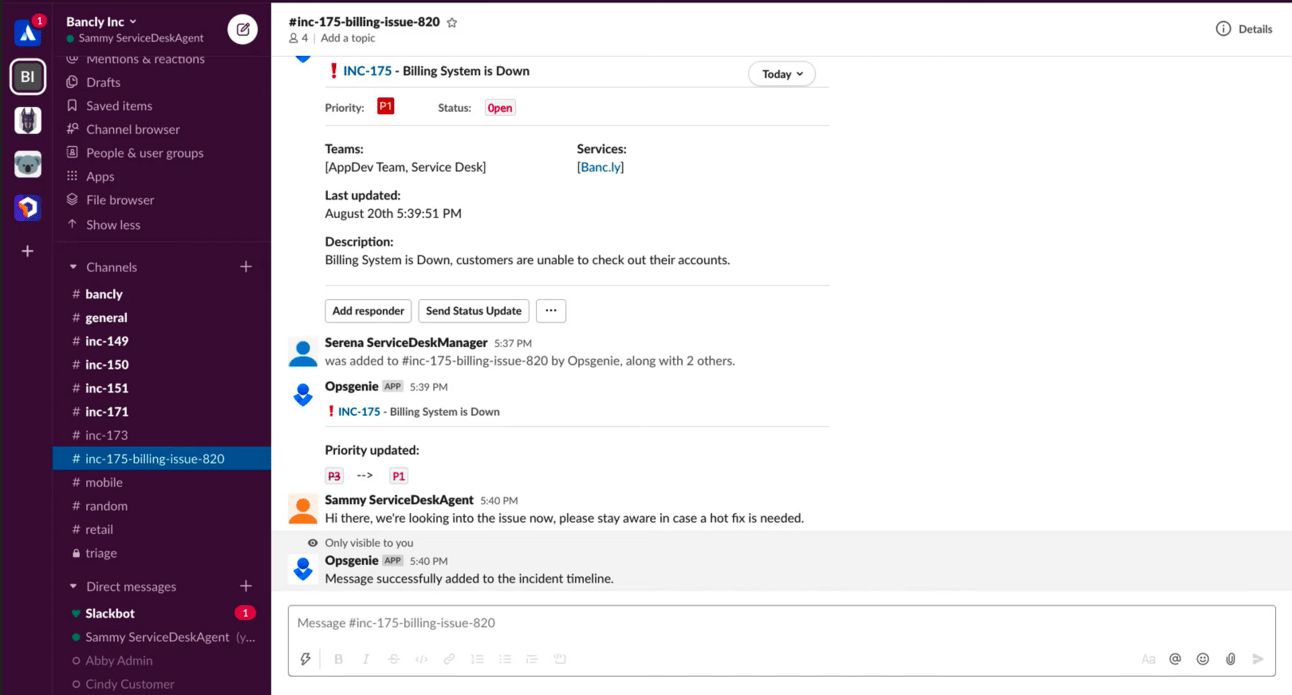Toggle bold formatting in composer
The width and height of the screenshot is (1292, 695).
pos(338,659)
